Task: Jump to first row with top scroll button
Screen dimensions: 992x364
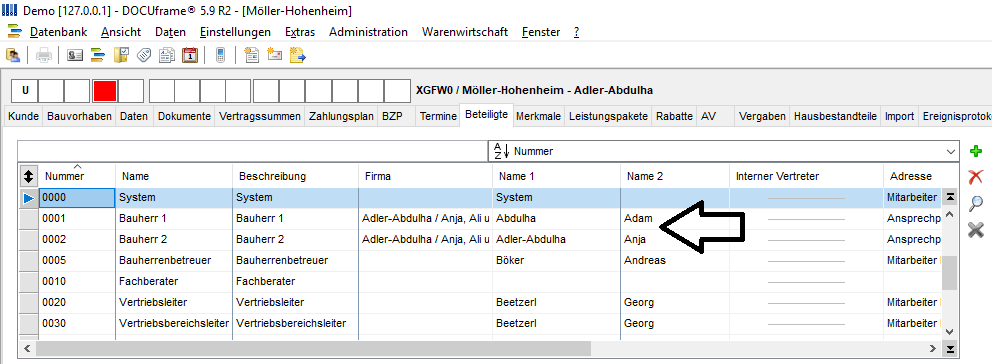Action: (950, 198)
